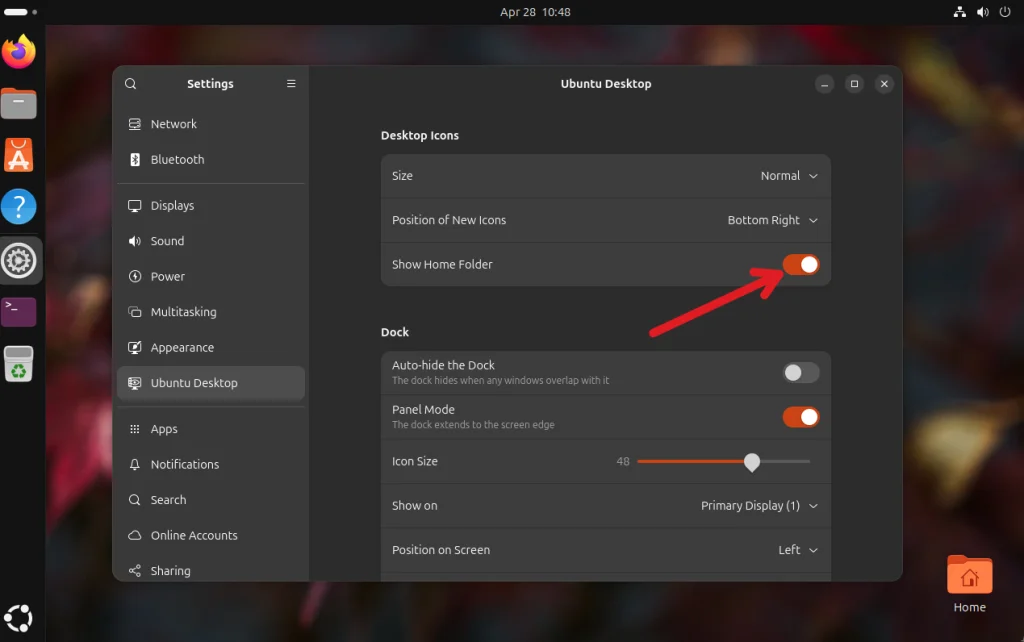The width and height of the screenshot is (1024, 642).
Task: Click the Network icon in sidebar
Action: tap(135, 124)
